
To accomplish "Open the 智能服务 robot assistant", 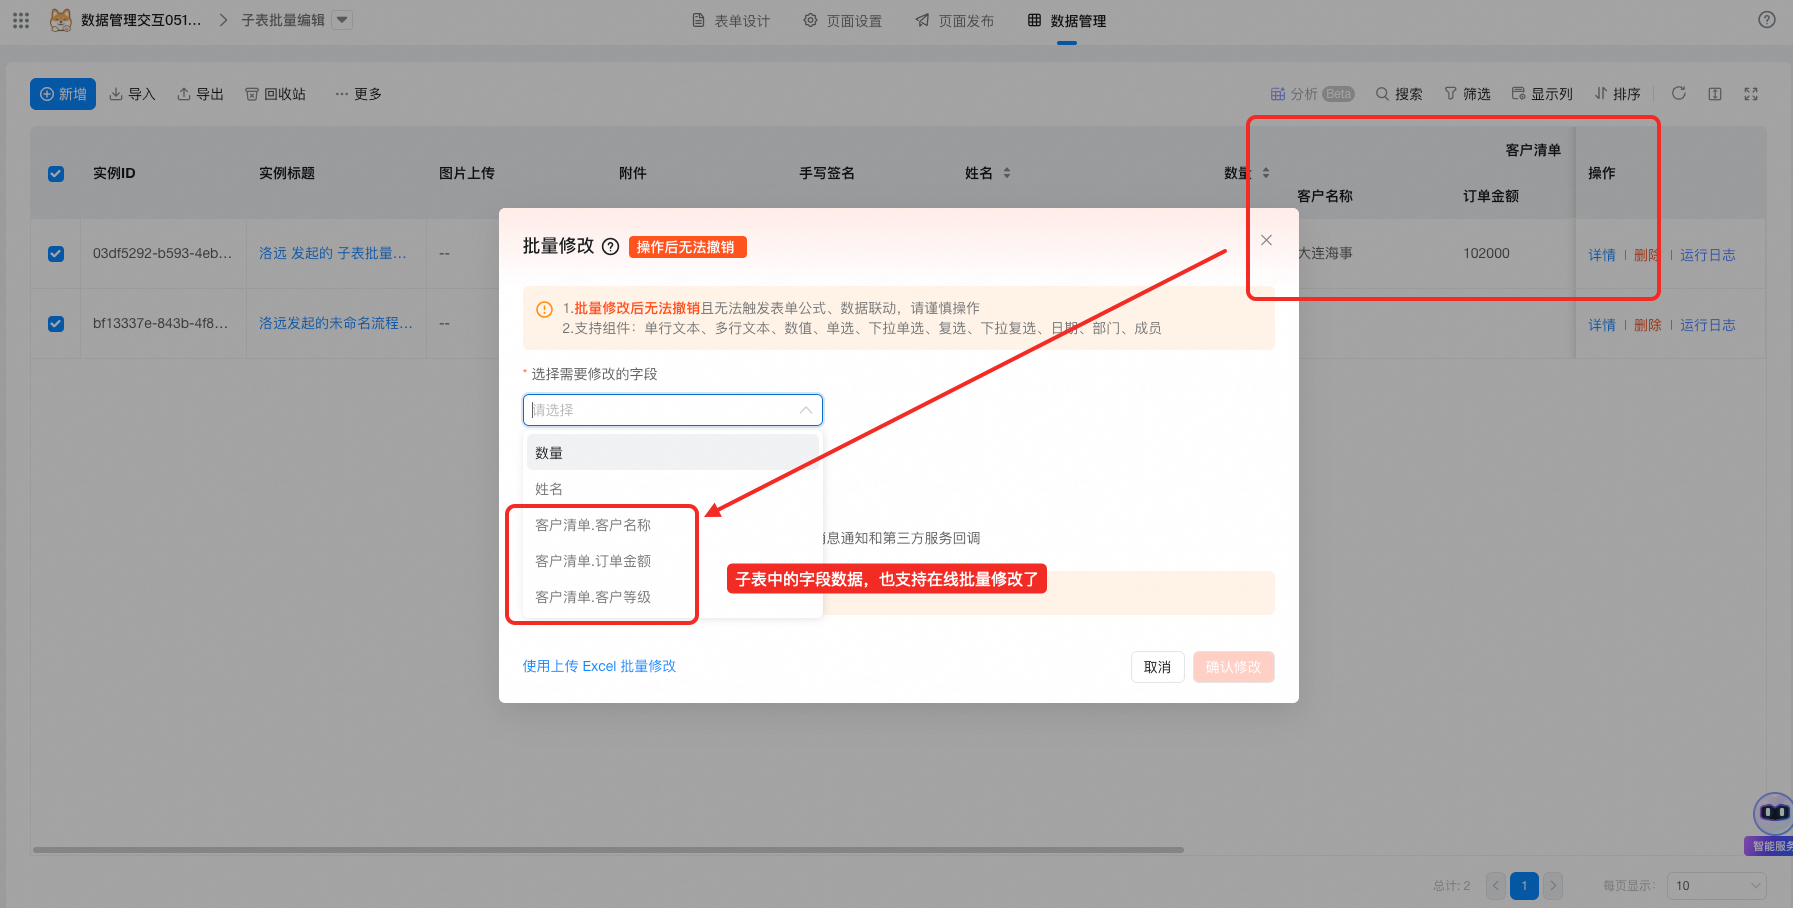I will tap(1773, 814).
